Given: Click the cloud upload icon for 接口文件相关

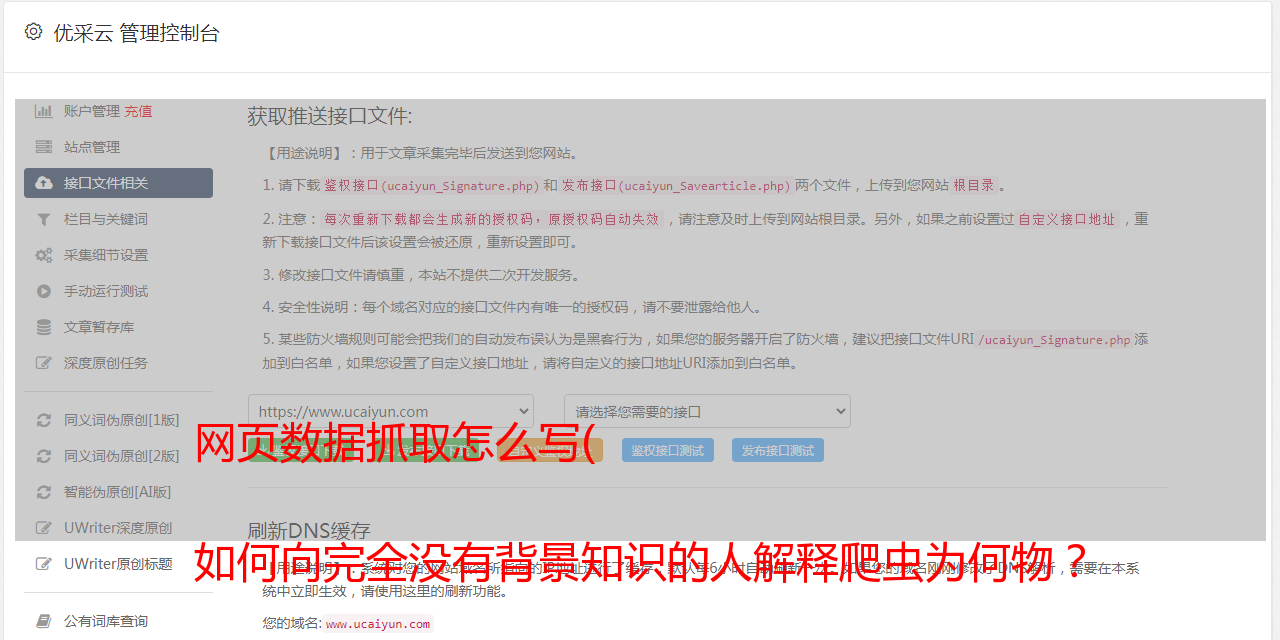Looking at the screenshot, I should point(44,183).
